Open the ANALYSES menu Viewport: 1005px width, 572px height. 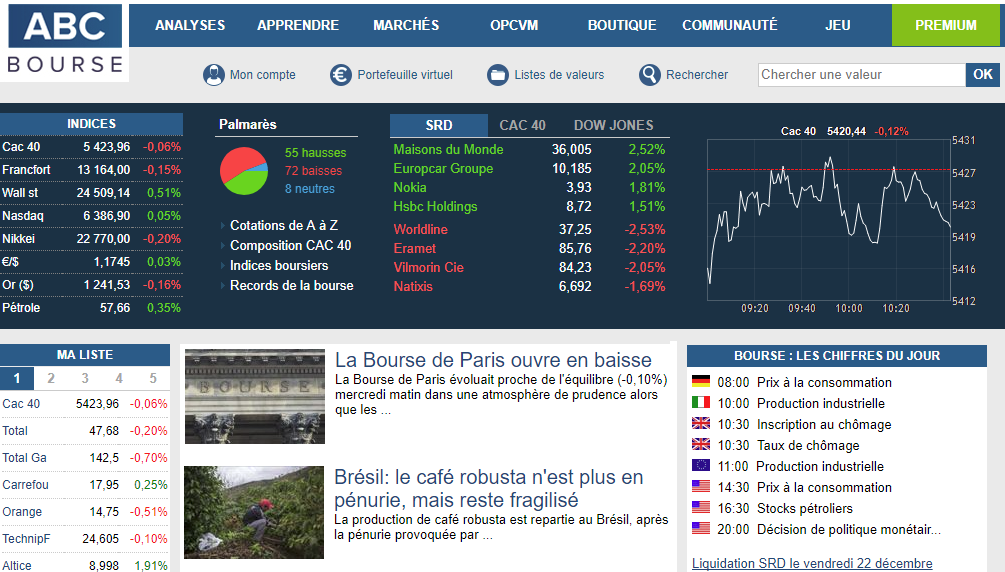[190, 25]
